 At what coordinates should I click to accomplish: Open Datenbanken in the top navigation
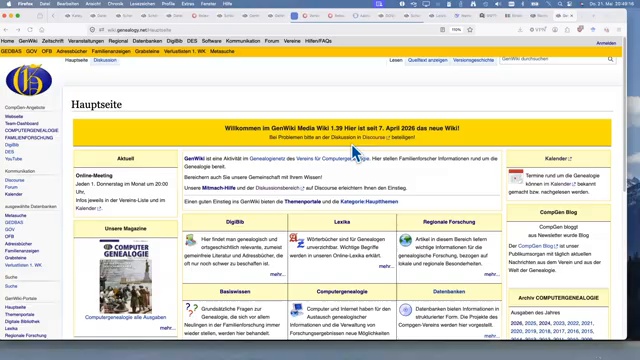147,41
